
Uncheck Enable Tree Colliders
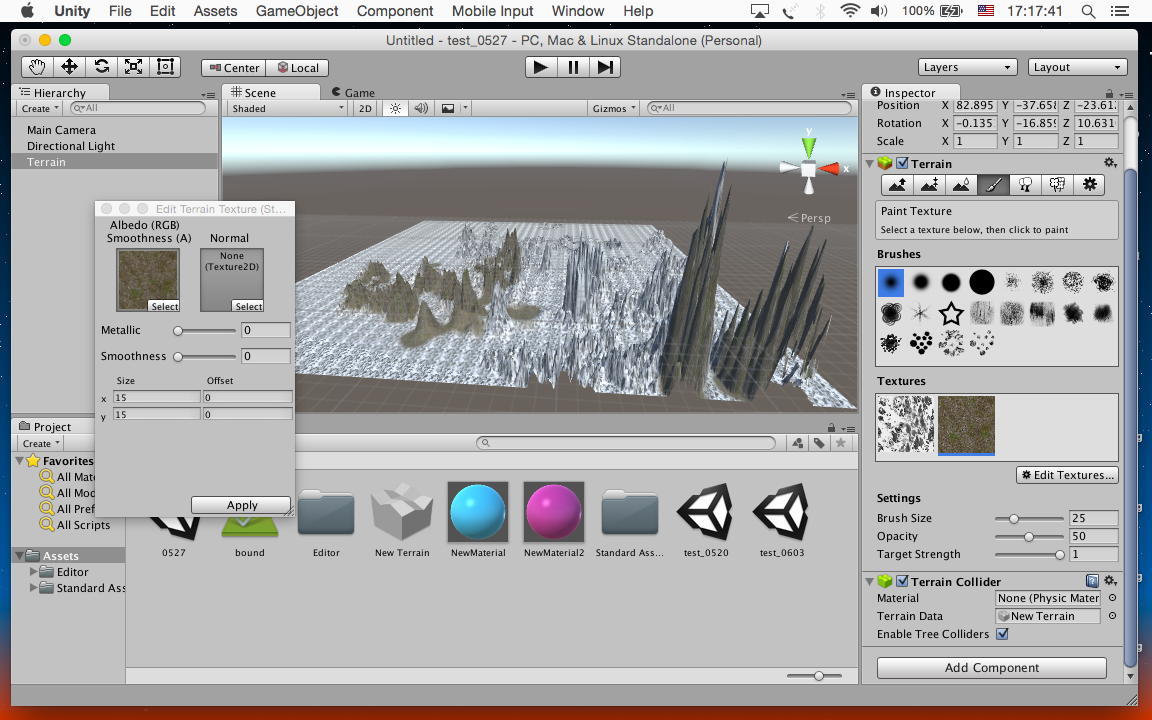[x=1002, y=634]
